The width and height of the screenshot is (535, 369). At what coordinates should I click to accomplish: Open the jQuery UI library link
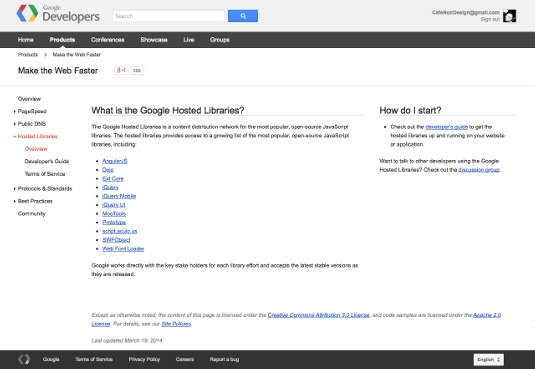click(x=114, y=205)
